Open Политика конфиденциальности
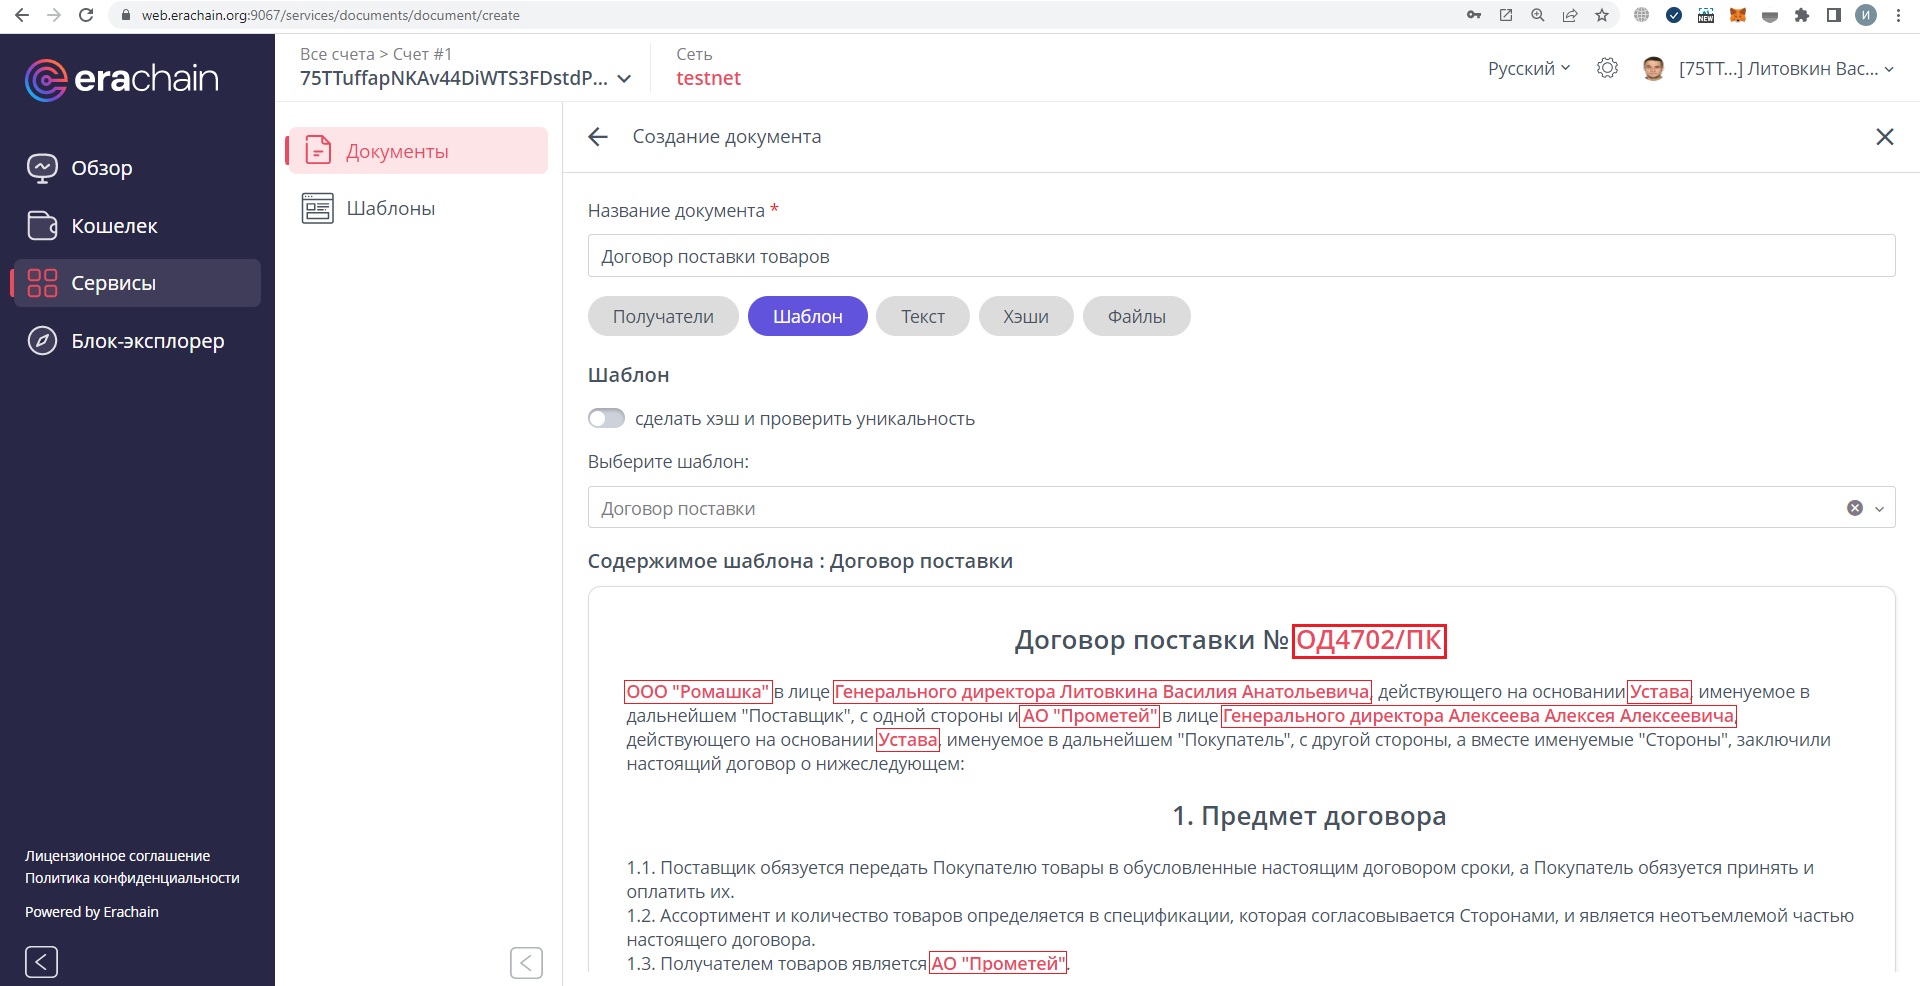 (x=131, y=878)
